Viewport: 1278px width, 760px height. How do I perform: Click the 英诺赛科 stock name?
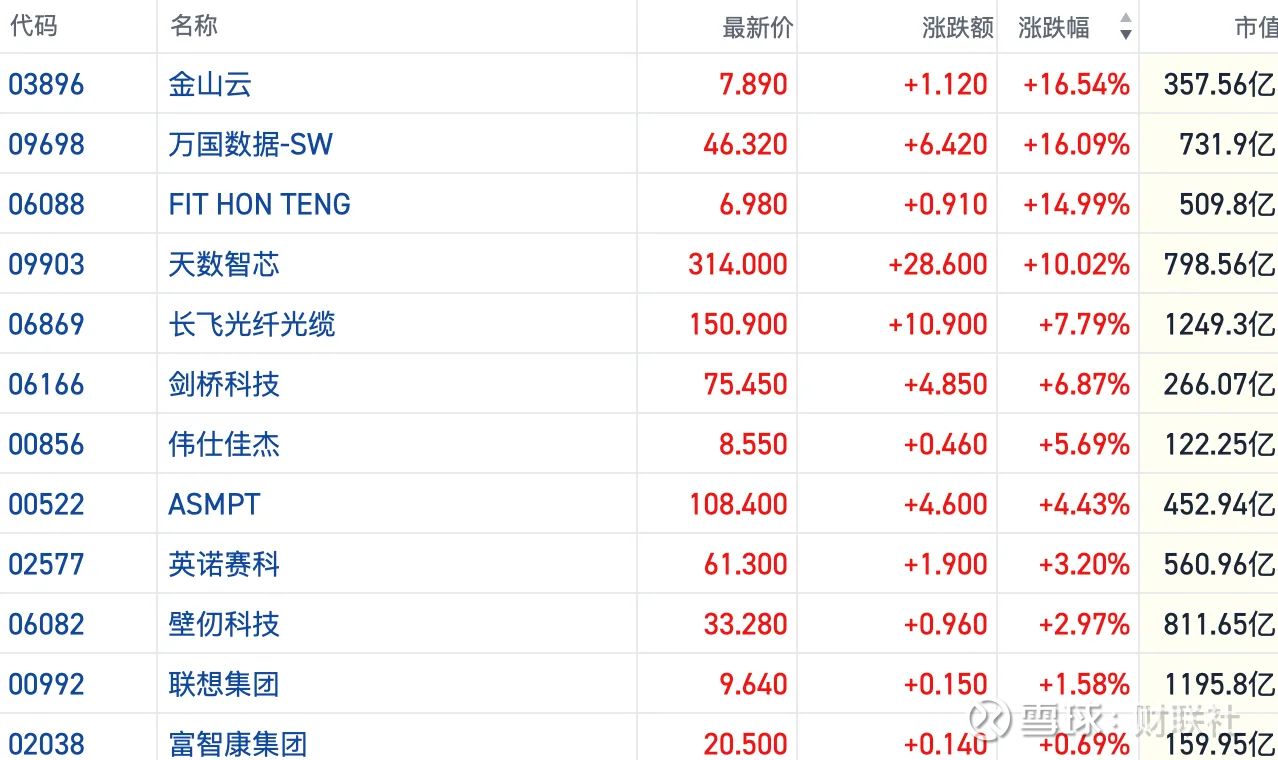224,564
